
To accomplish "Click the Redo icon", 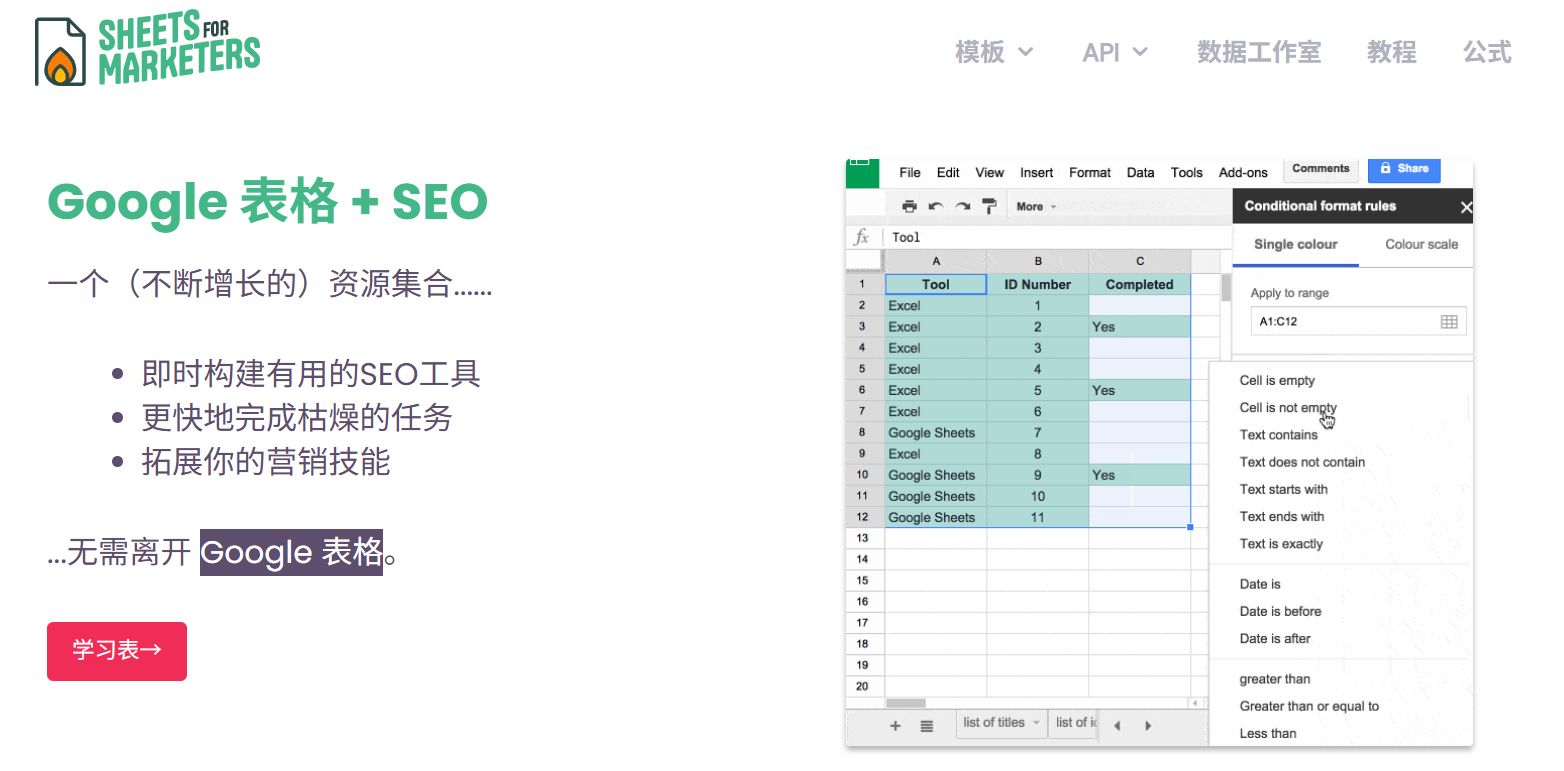I will (x=962, y=206).
